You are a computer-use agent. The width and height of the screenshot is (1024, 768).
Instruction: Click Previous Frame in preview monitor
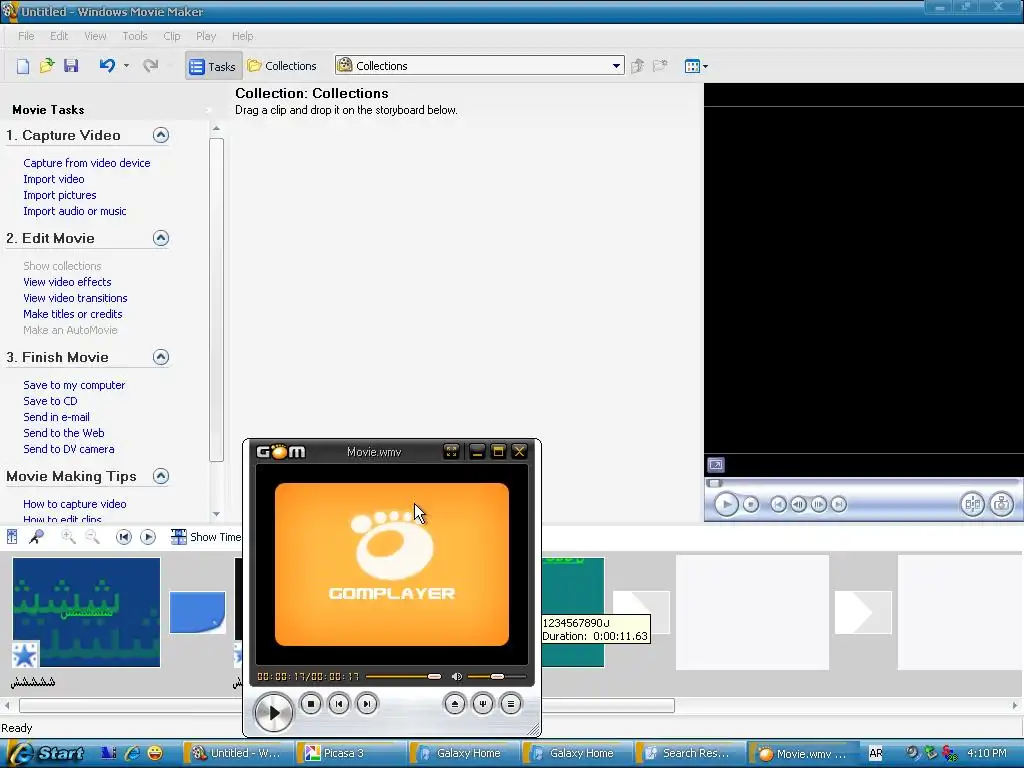(x=798, y=504)
